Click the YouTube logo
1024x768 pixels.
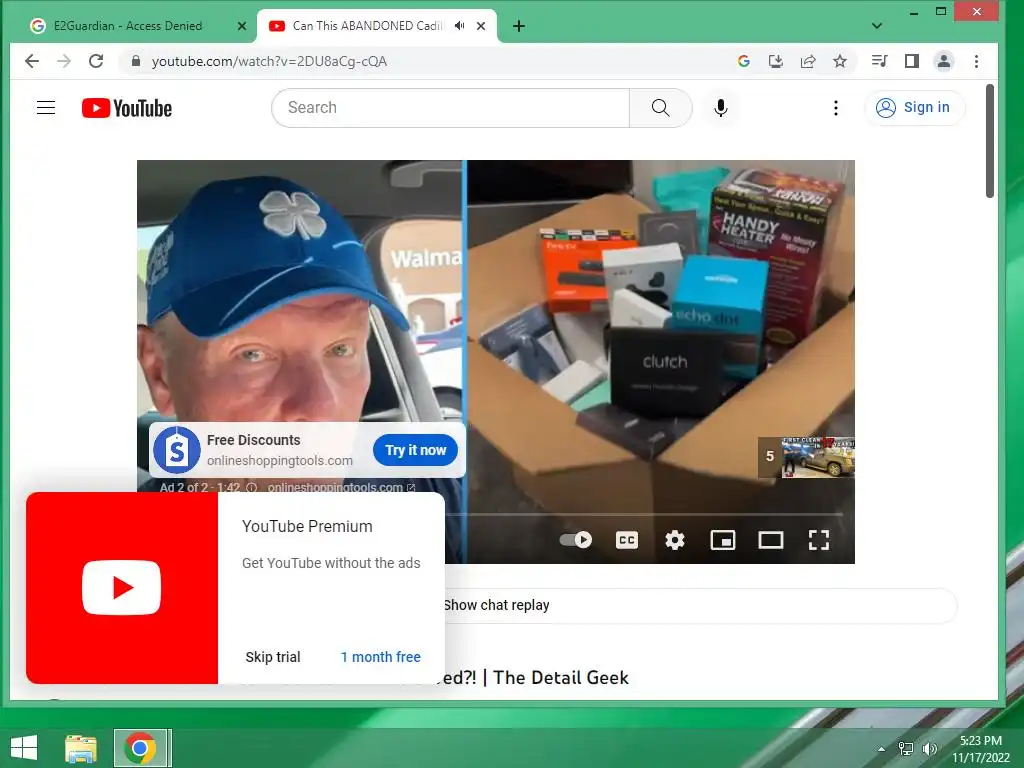click(127, 108)
